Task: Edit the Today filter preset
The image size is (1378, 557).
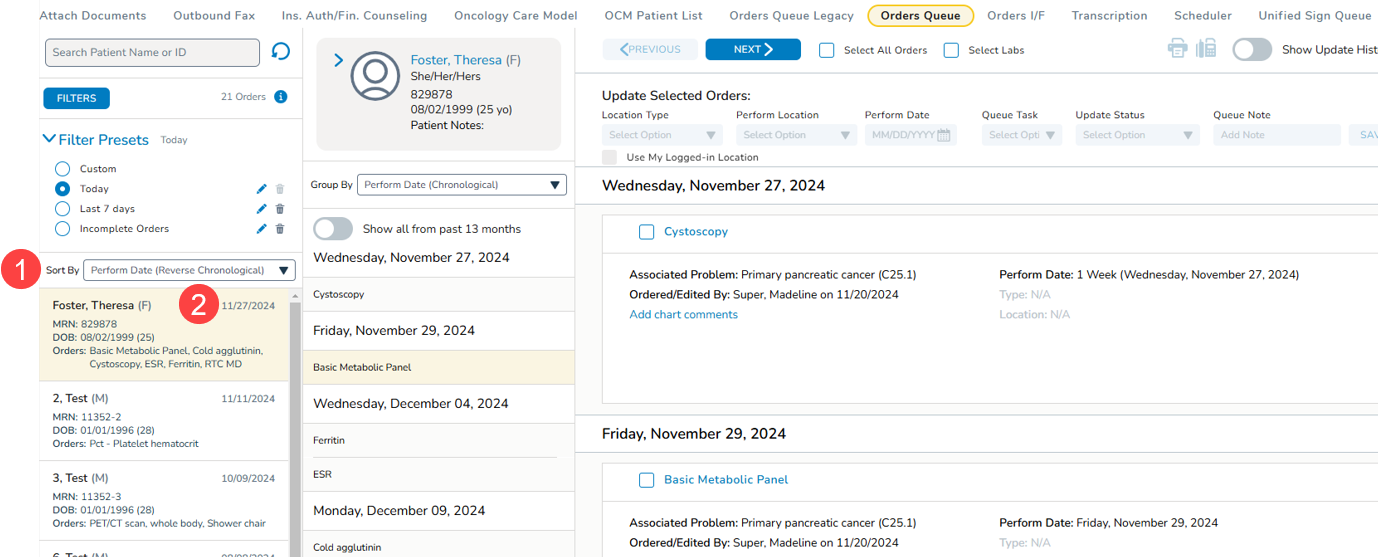Action: click(x=262, y=189)
